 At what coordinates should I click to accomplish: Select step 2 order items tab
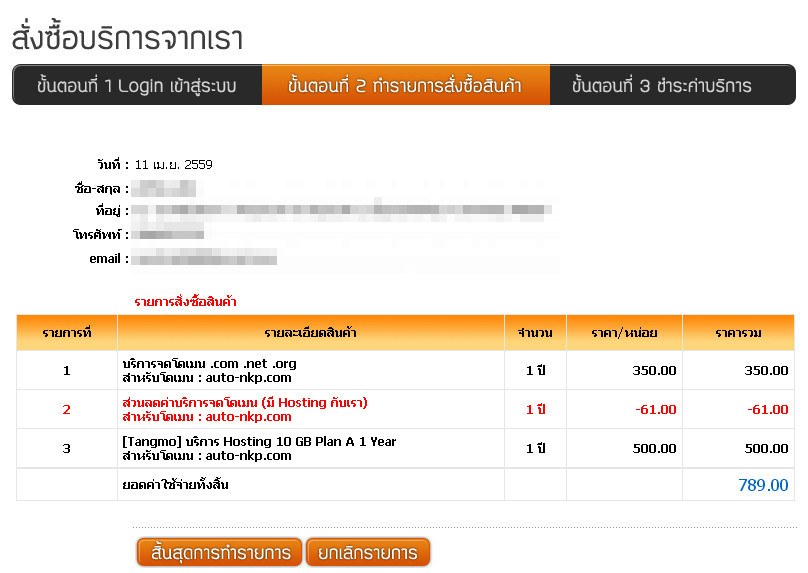pyautogui.click(x=405, y=86)
